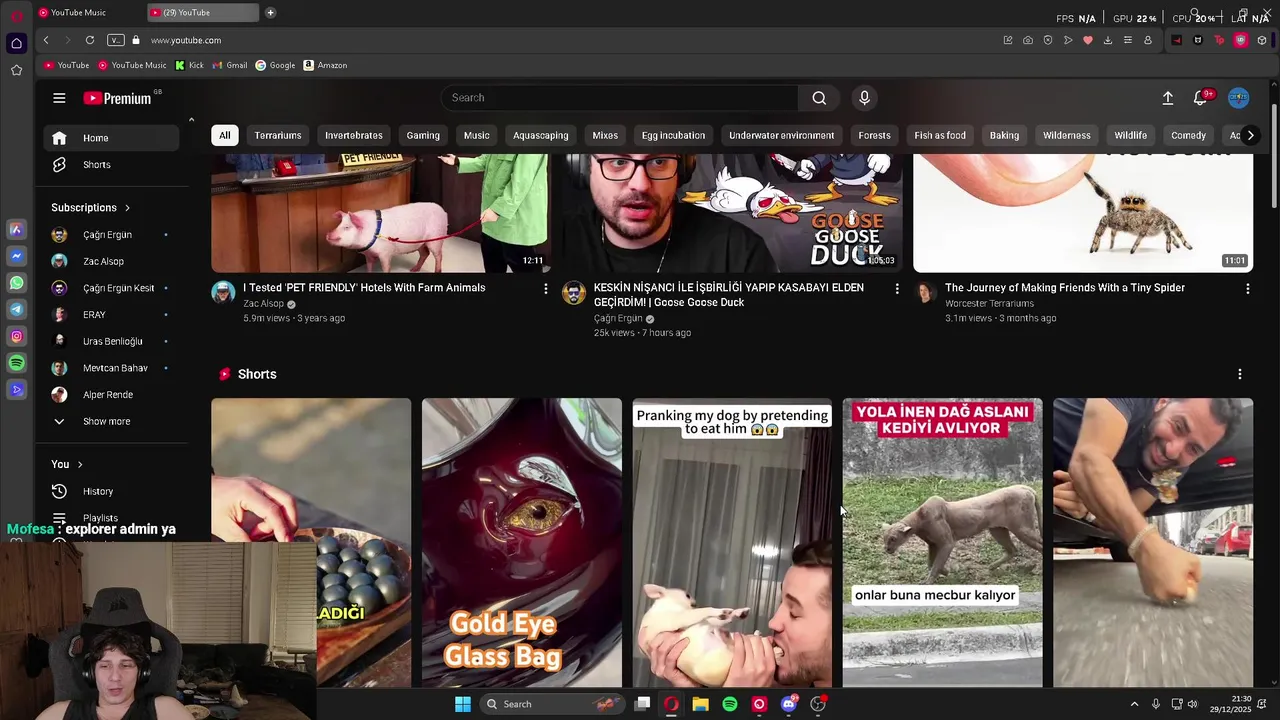The width and height of the screenshot is (1280, 720).
Task: Open the Opera sidebar bookmarks star
Action: (16, 70)
